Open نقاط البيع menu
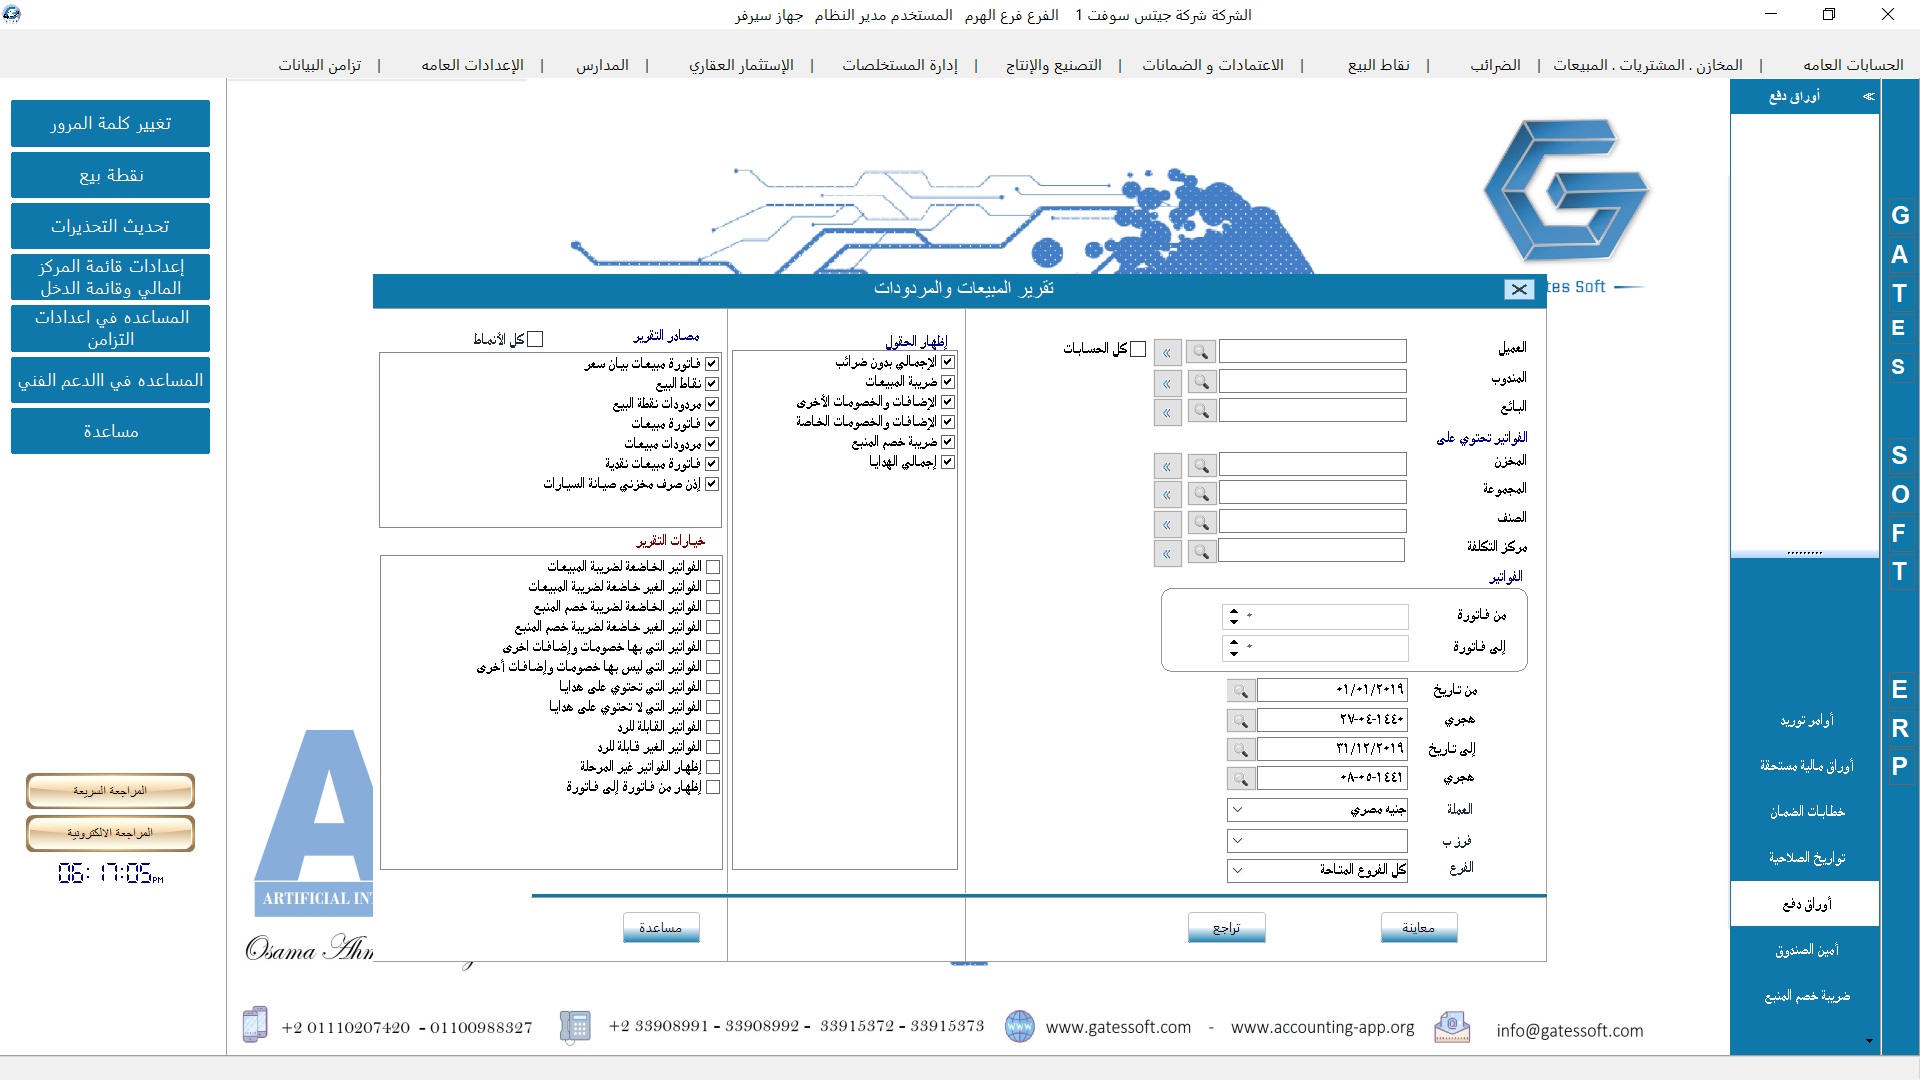Image resolution: width=1920 pixels, height=1080 pixels. [x=1378, y=65]
